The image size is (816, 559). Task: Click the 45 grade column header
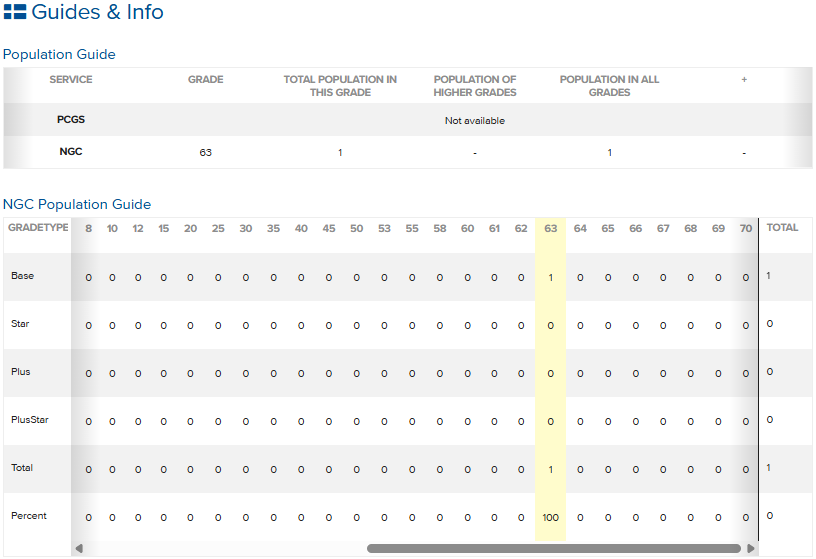(329, 228)
